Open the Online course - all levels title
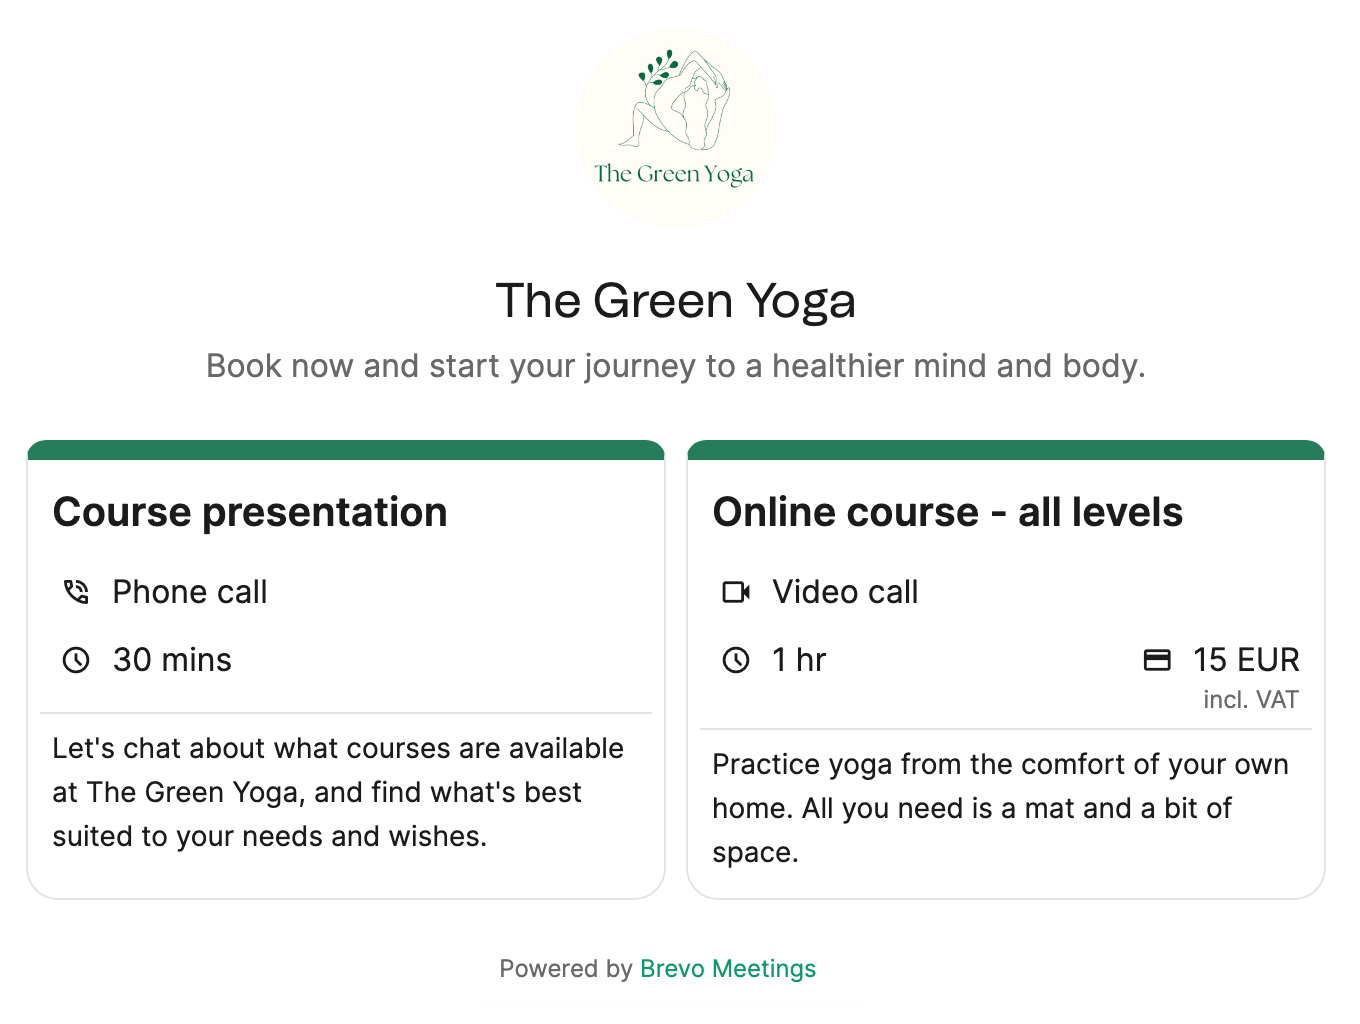Screen dimensions: 1360x1024 pos(947,512)
